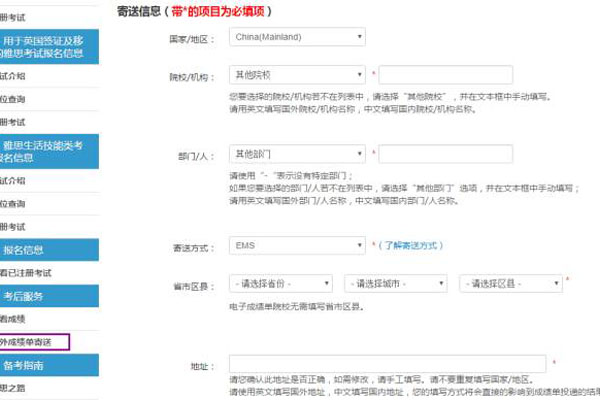This screenshot has height=400, width=600.
Task: Go to 看已注册考试 in the sidebar
Action: [x=30, y=272]
